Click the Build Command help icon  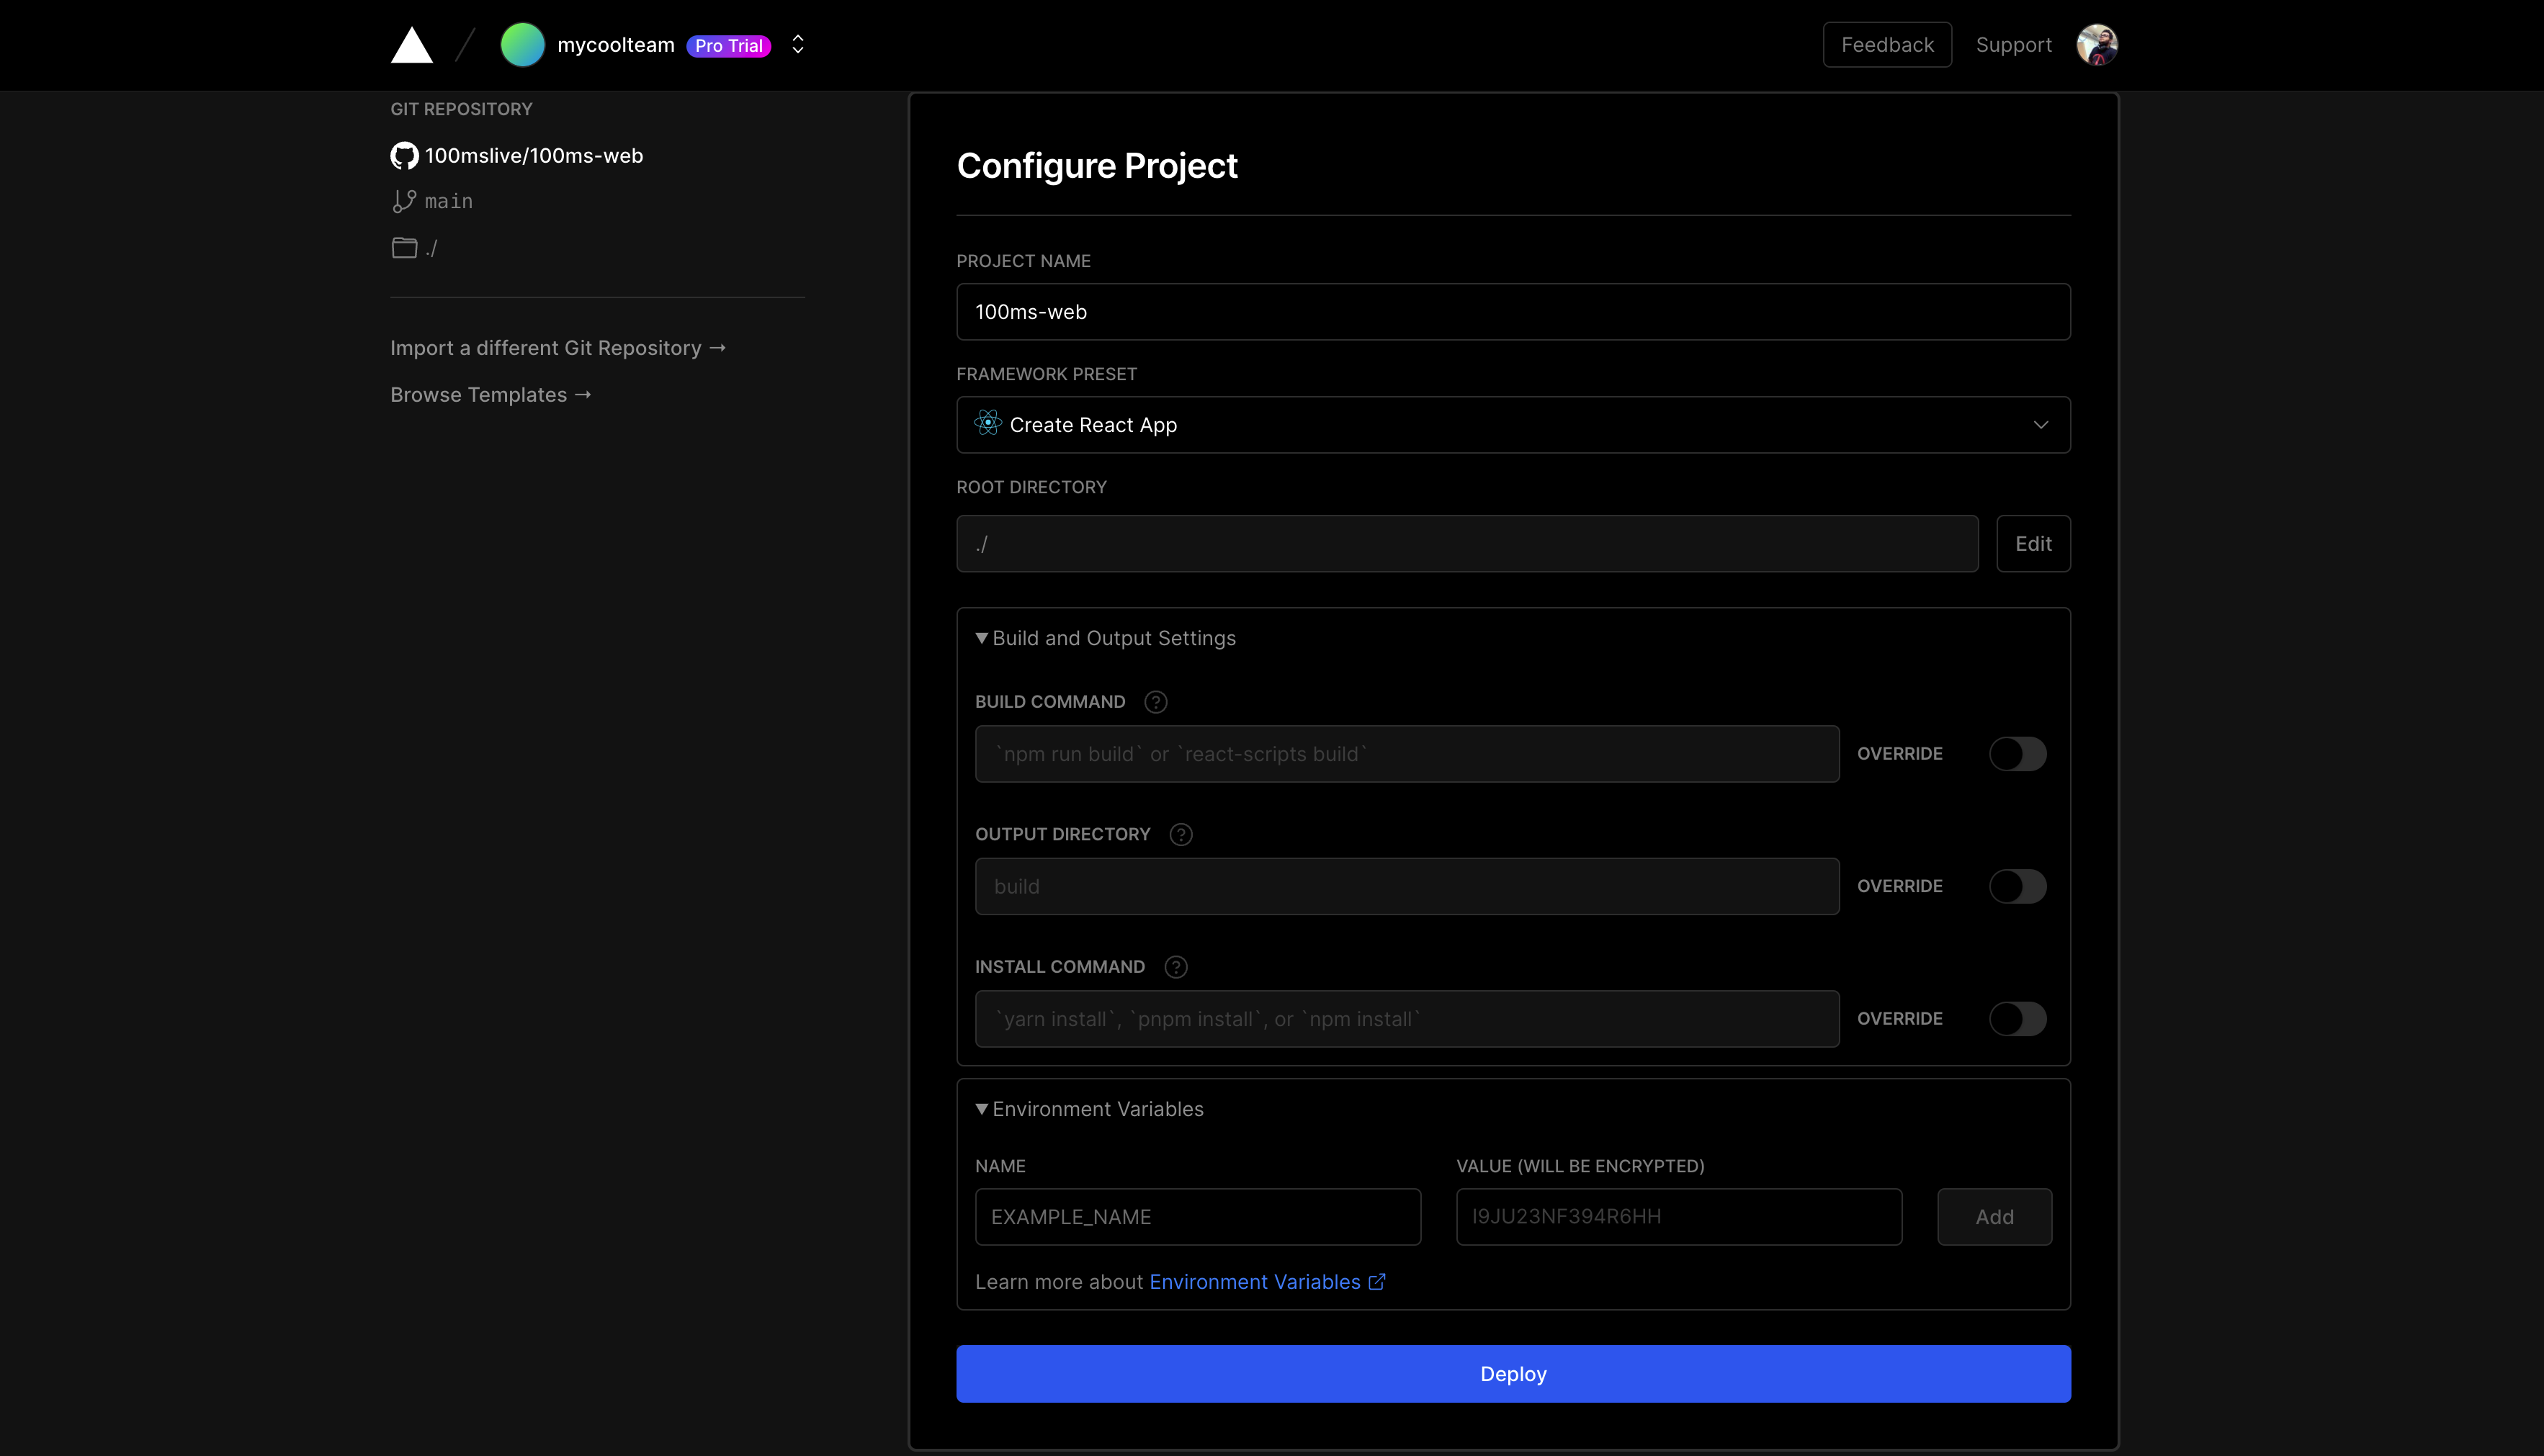coord(1155,702)
